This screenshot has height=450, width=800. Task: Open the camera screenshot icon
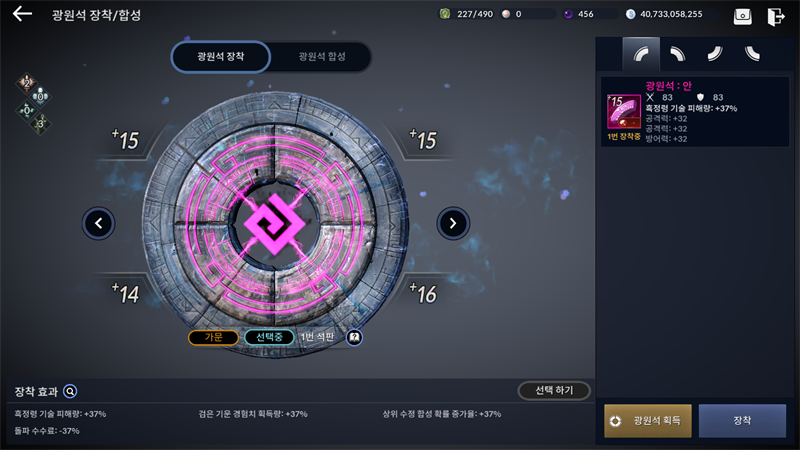tap(742, 16)
